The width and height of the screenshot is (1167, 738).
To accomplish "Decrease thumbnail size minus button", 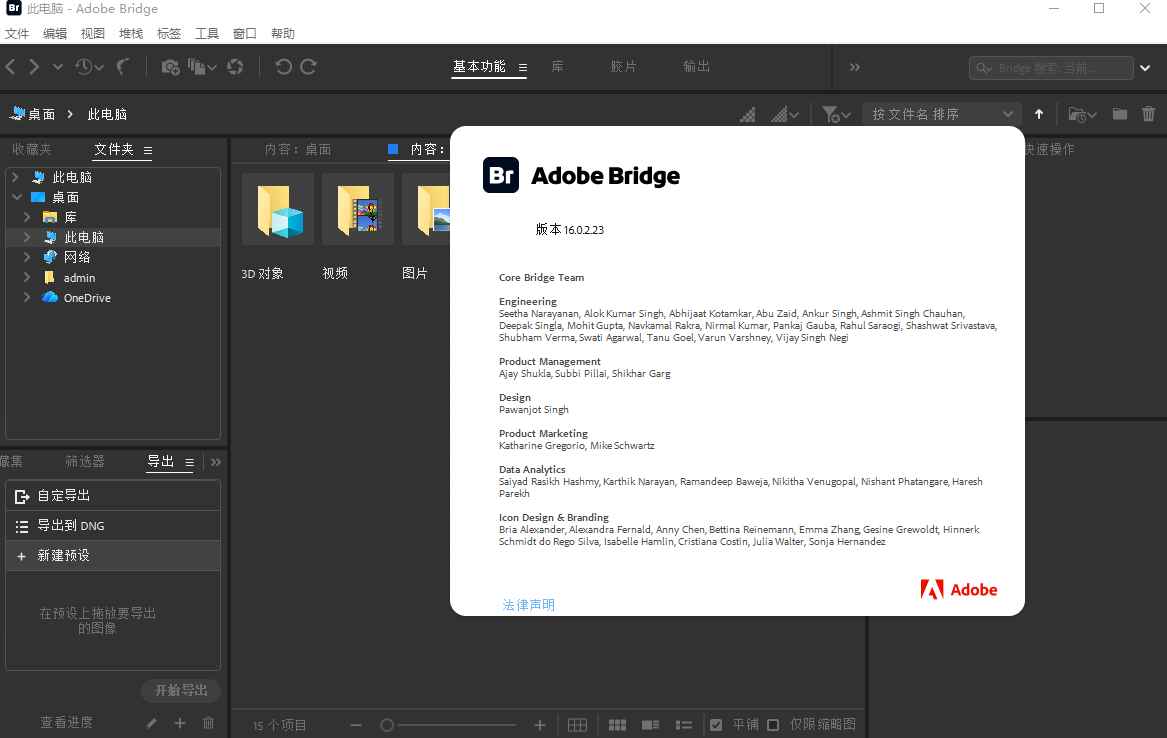I will (x=356, y=725).
